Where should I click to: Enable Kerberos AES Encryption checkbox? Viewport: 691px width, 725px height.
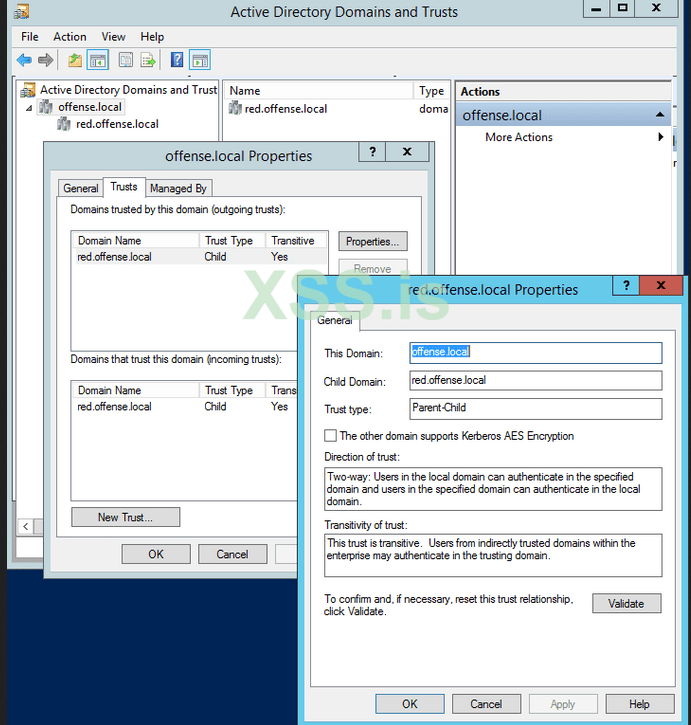[330, 436]
